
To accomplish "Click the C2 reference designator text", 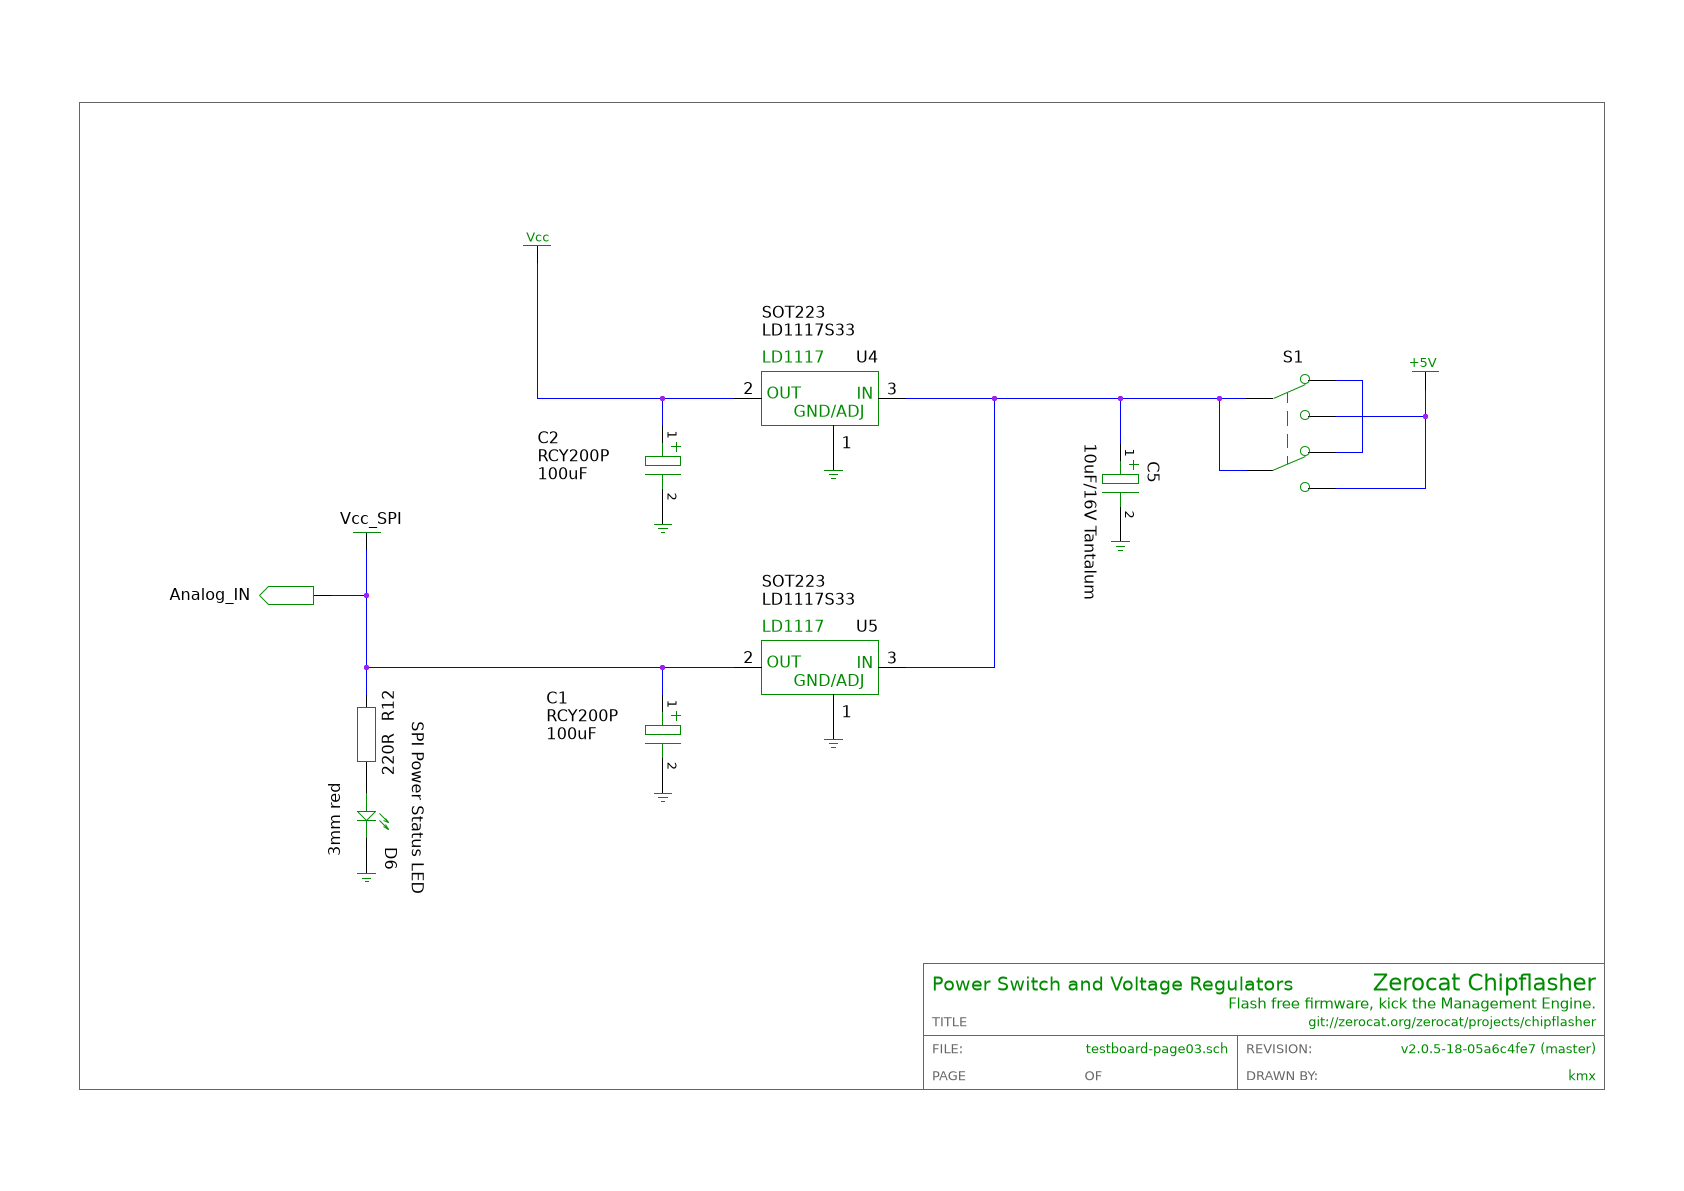I will (x=548, y=438).
